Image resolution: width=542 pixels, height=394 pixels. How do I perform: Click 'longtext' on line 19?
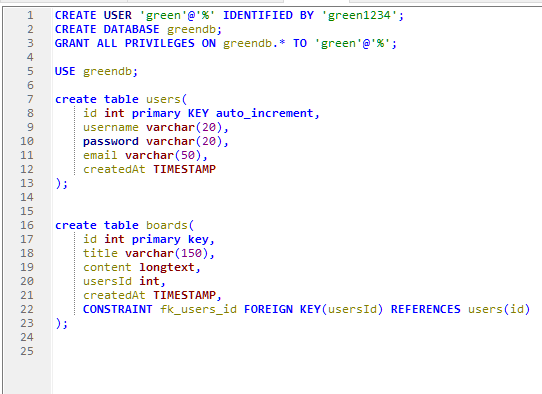[167, 267]
